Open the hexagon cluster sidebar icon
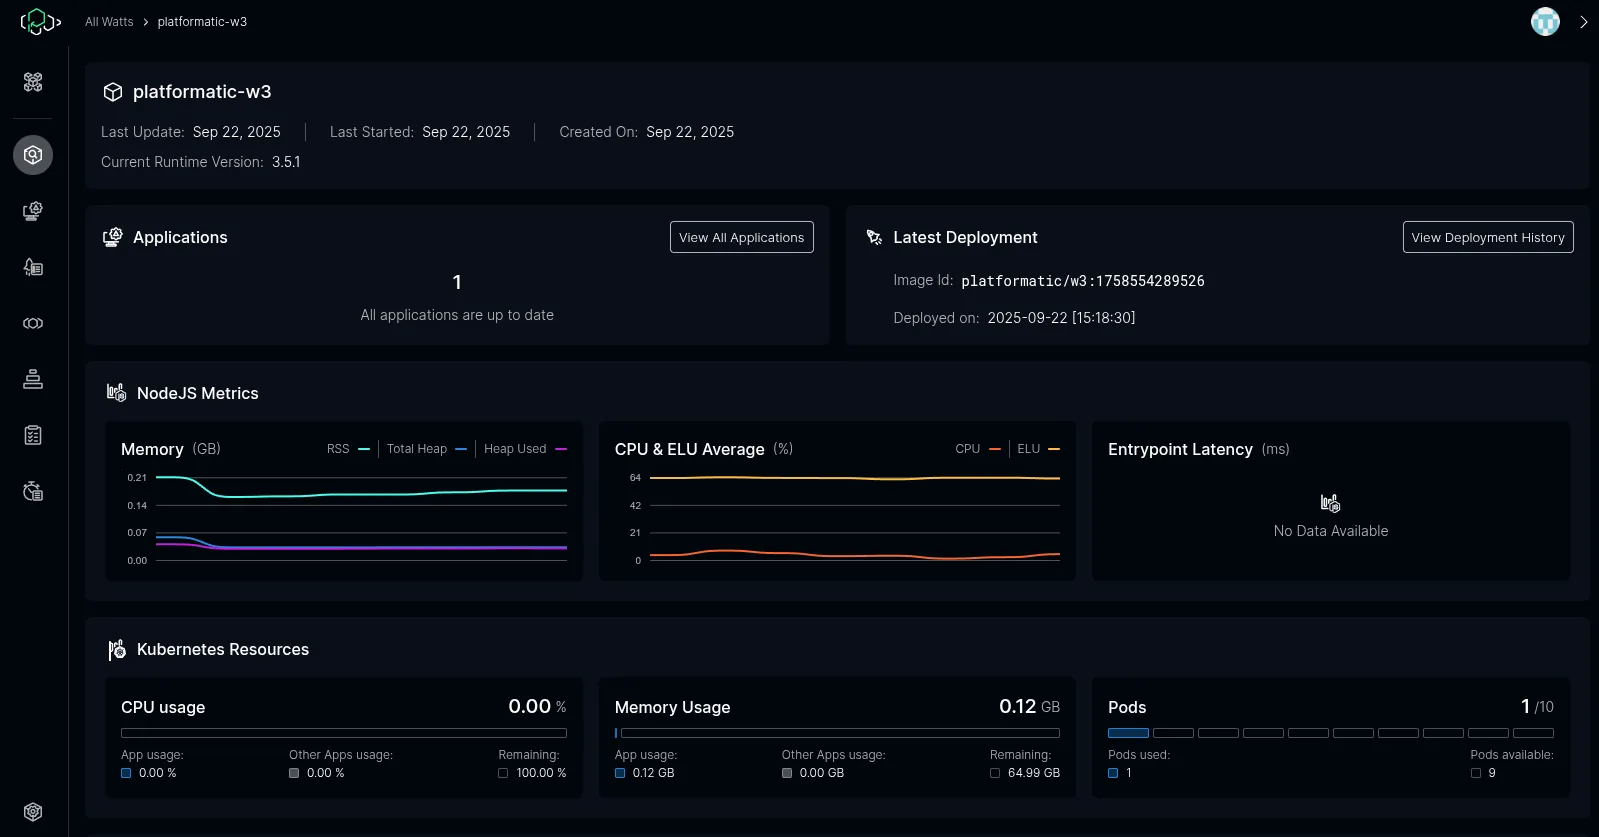Viewport: 1599px width, 837px height. coord(33,82)
